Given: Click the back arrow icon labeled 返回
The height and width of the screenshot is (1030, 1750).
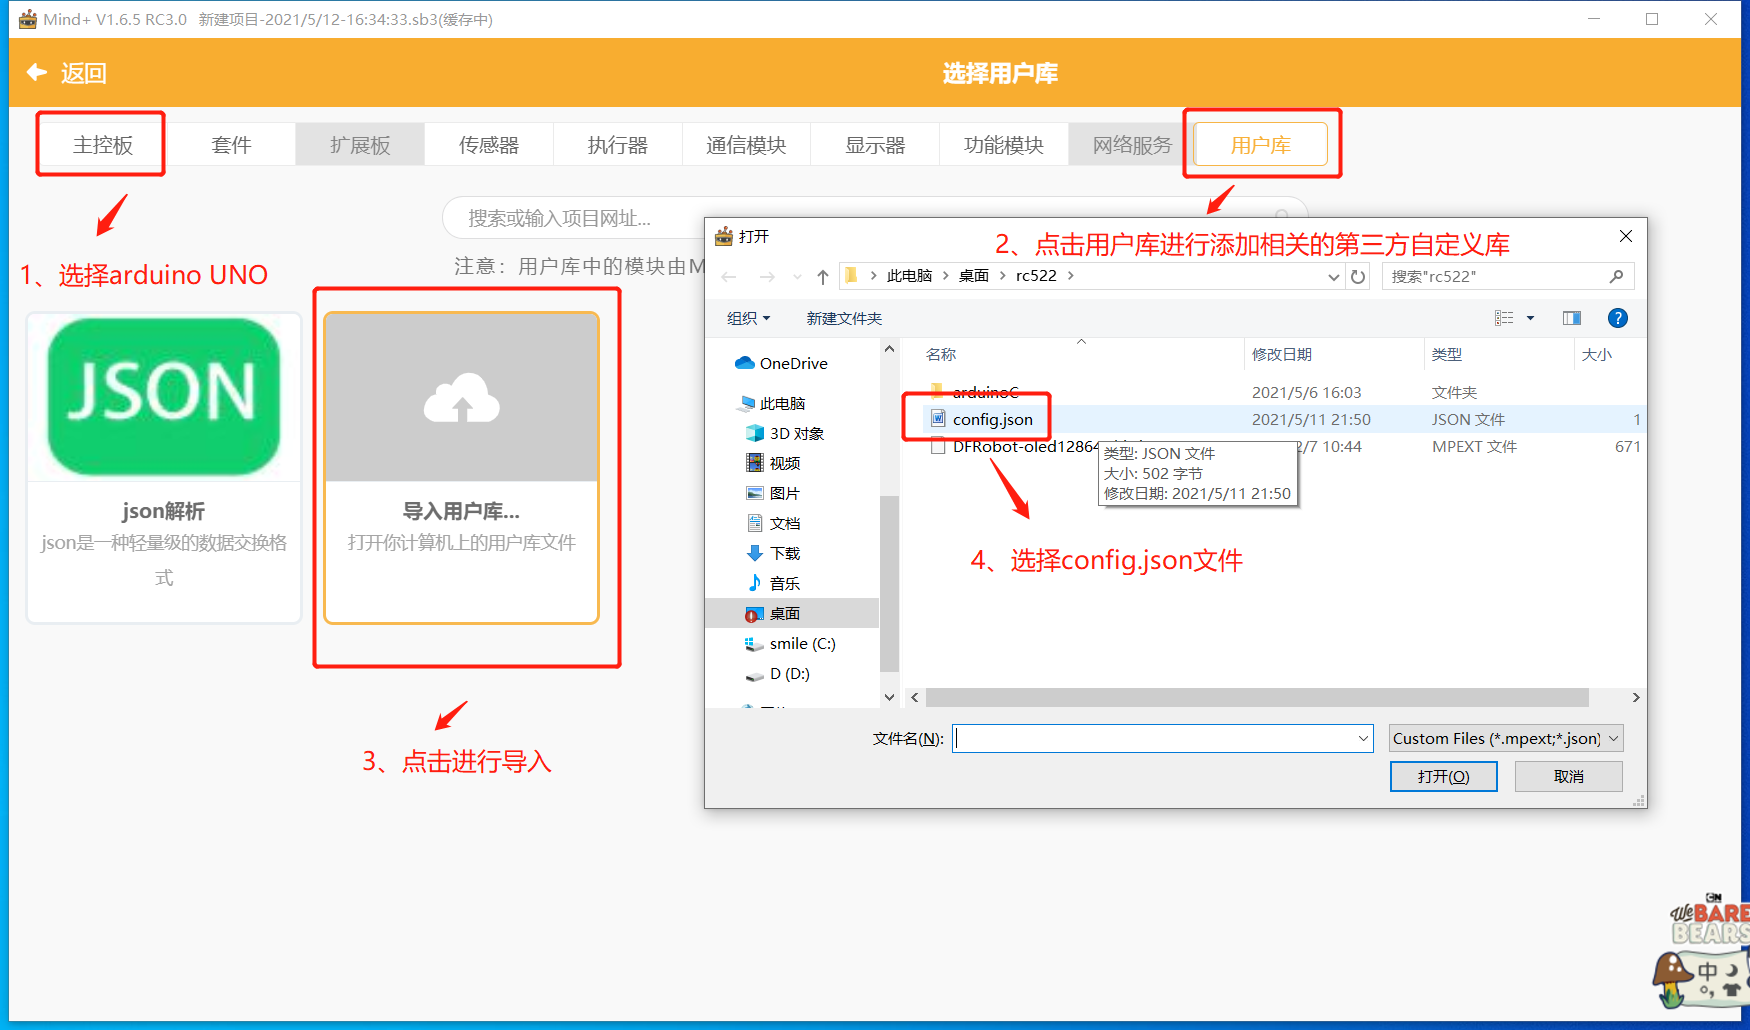Looking at the screenshot, I should 37,72.
